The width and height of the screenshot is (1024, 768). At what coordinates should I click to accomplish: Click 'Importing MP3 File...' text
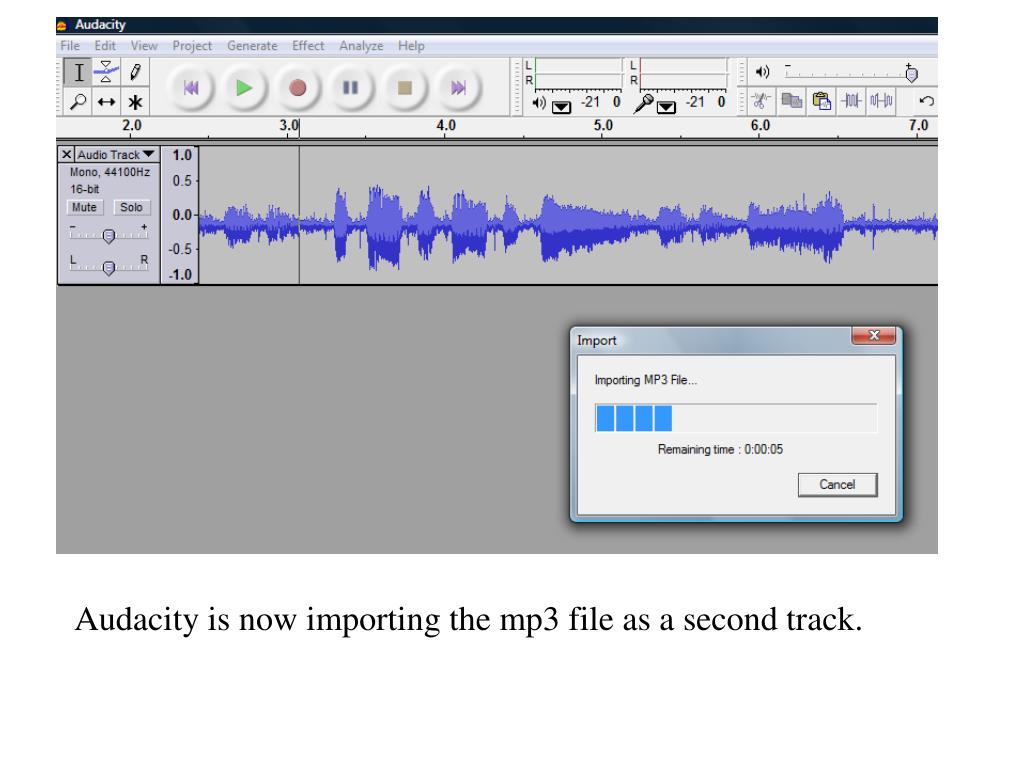pos(646,380)
